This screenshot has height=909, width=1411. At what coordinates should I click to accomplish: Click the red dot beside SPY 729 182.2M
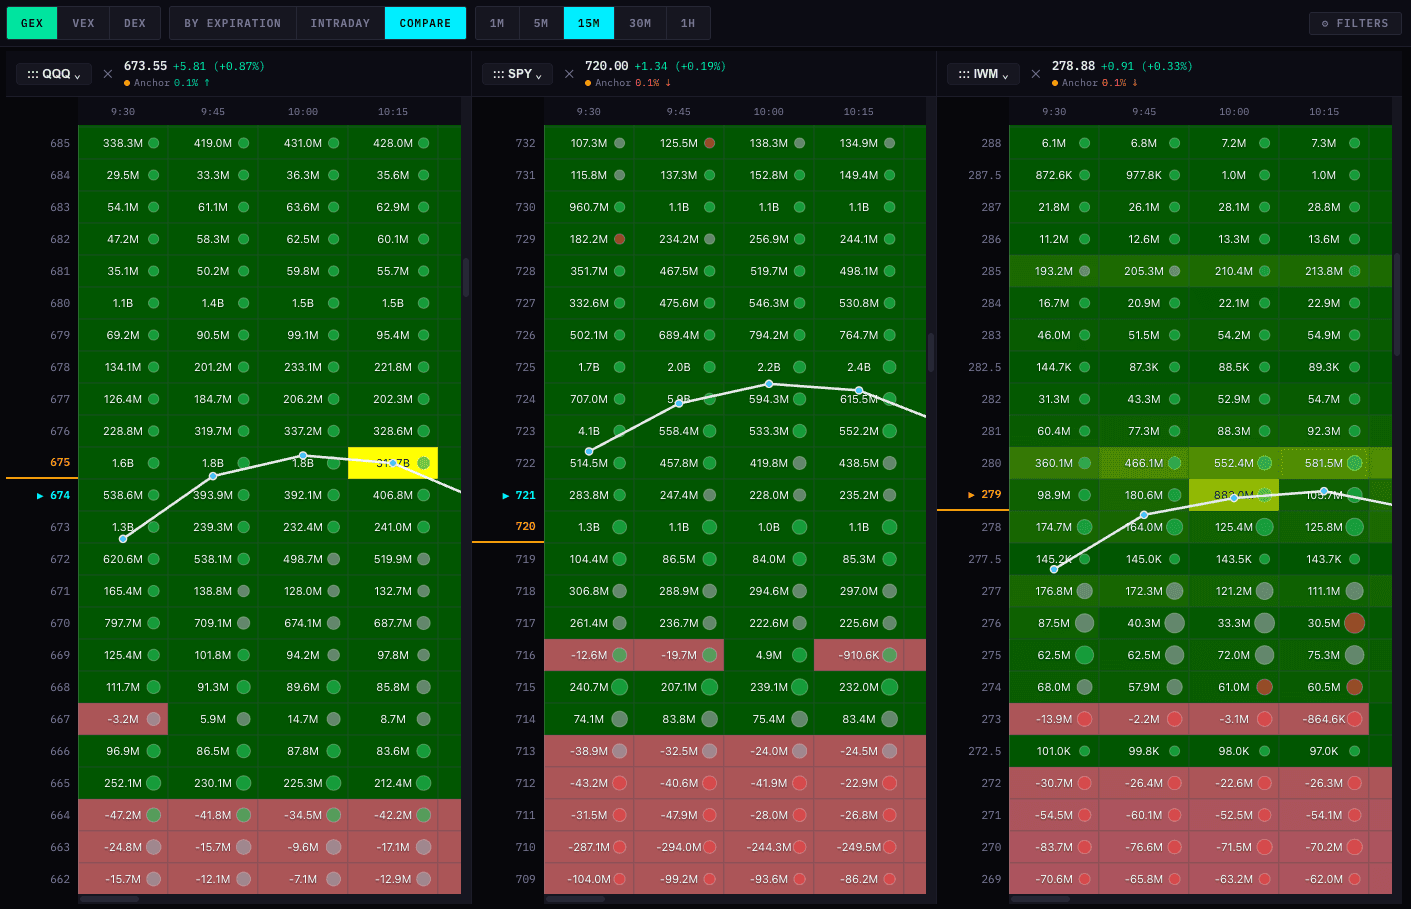[620, 239]
